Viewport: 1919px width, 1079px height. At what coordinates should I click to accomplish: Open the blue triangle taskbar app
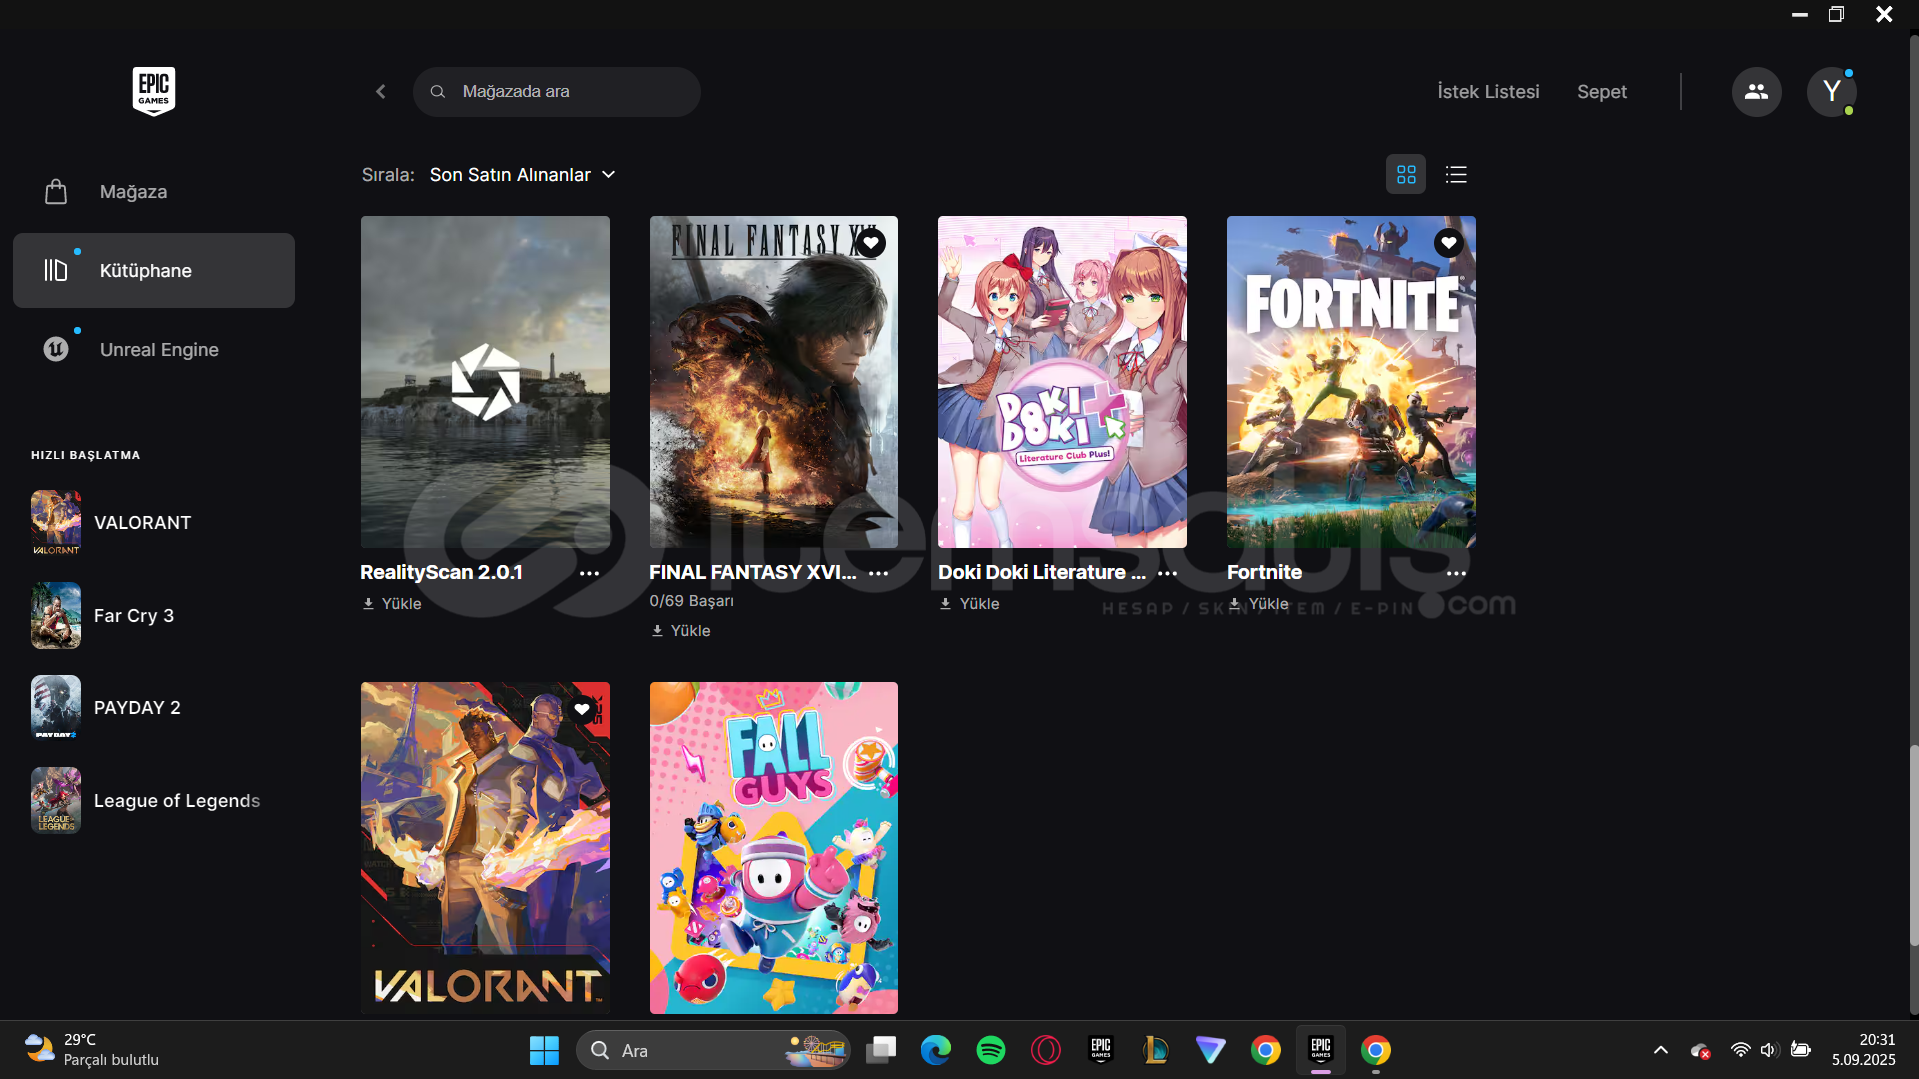1211,1050
